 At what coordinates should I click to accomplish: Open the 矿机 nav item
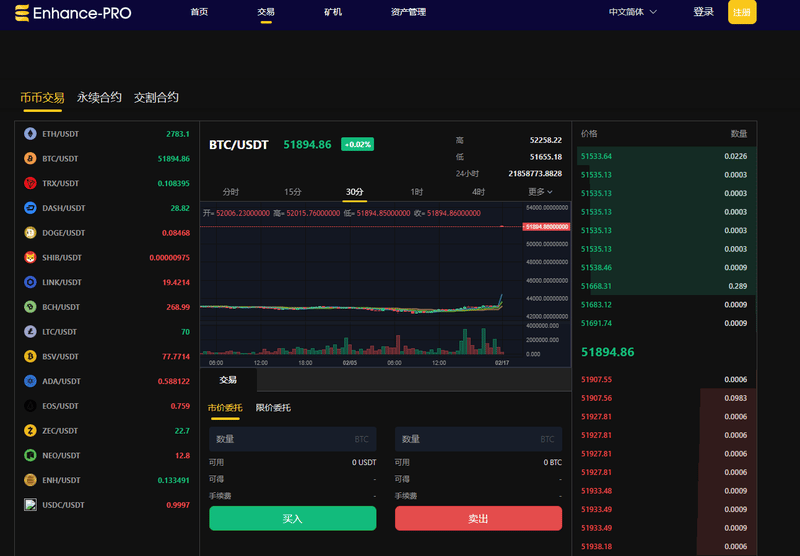tap(333, 12)
